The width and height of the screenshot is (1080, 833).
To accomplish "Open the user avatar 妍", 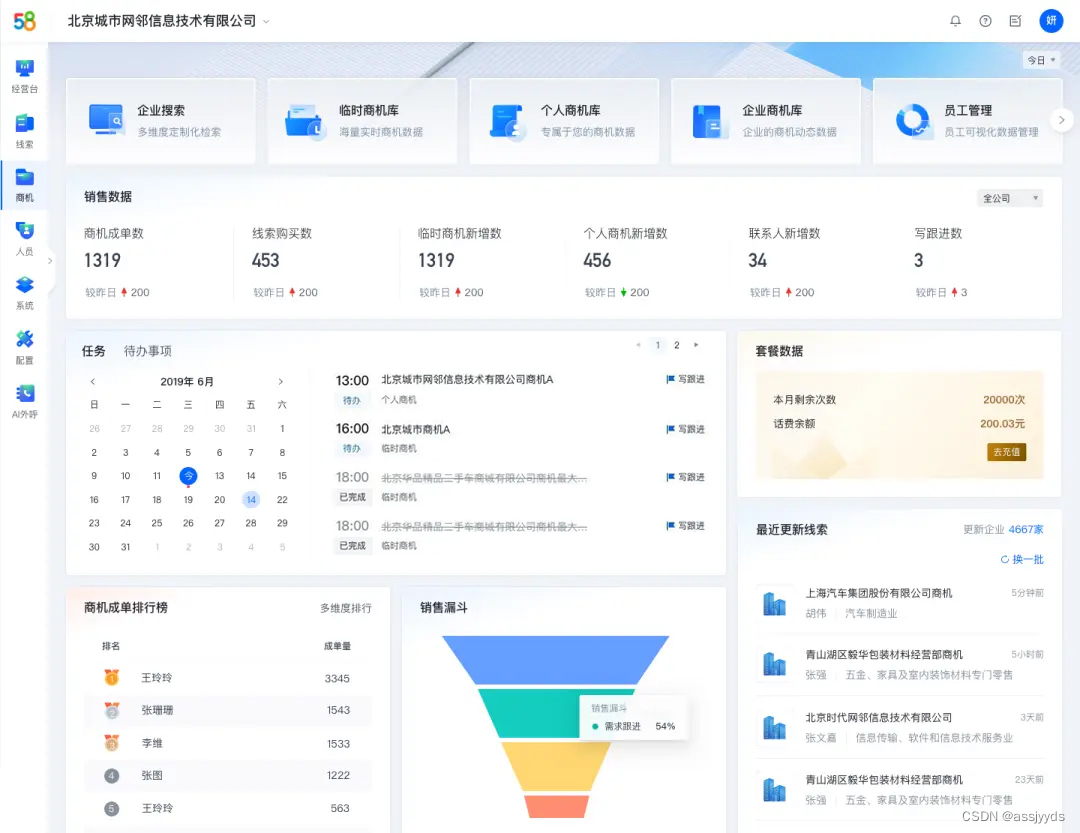I will [1051, 21].
